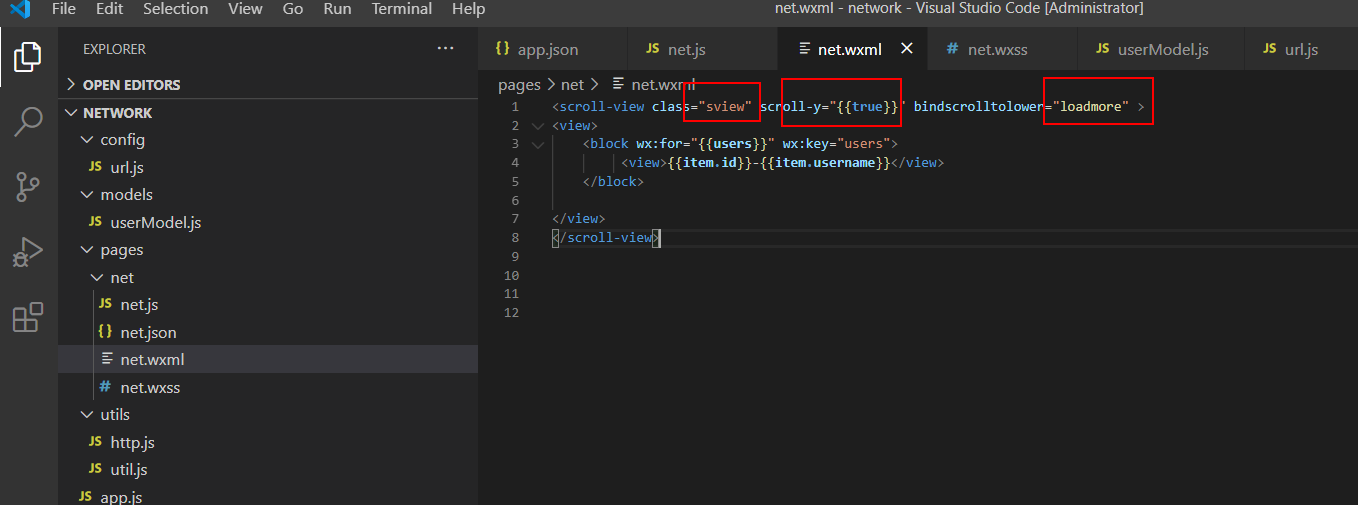This screenshot has width=1358, height=505.
Task: Fold the scroll-view block at line 2
Action: coord(538,125)
